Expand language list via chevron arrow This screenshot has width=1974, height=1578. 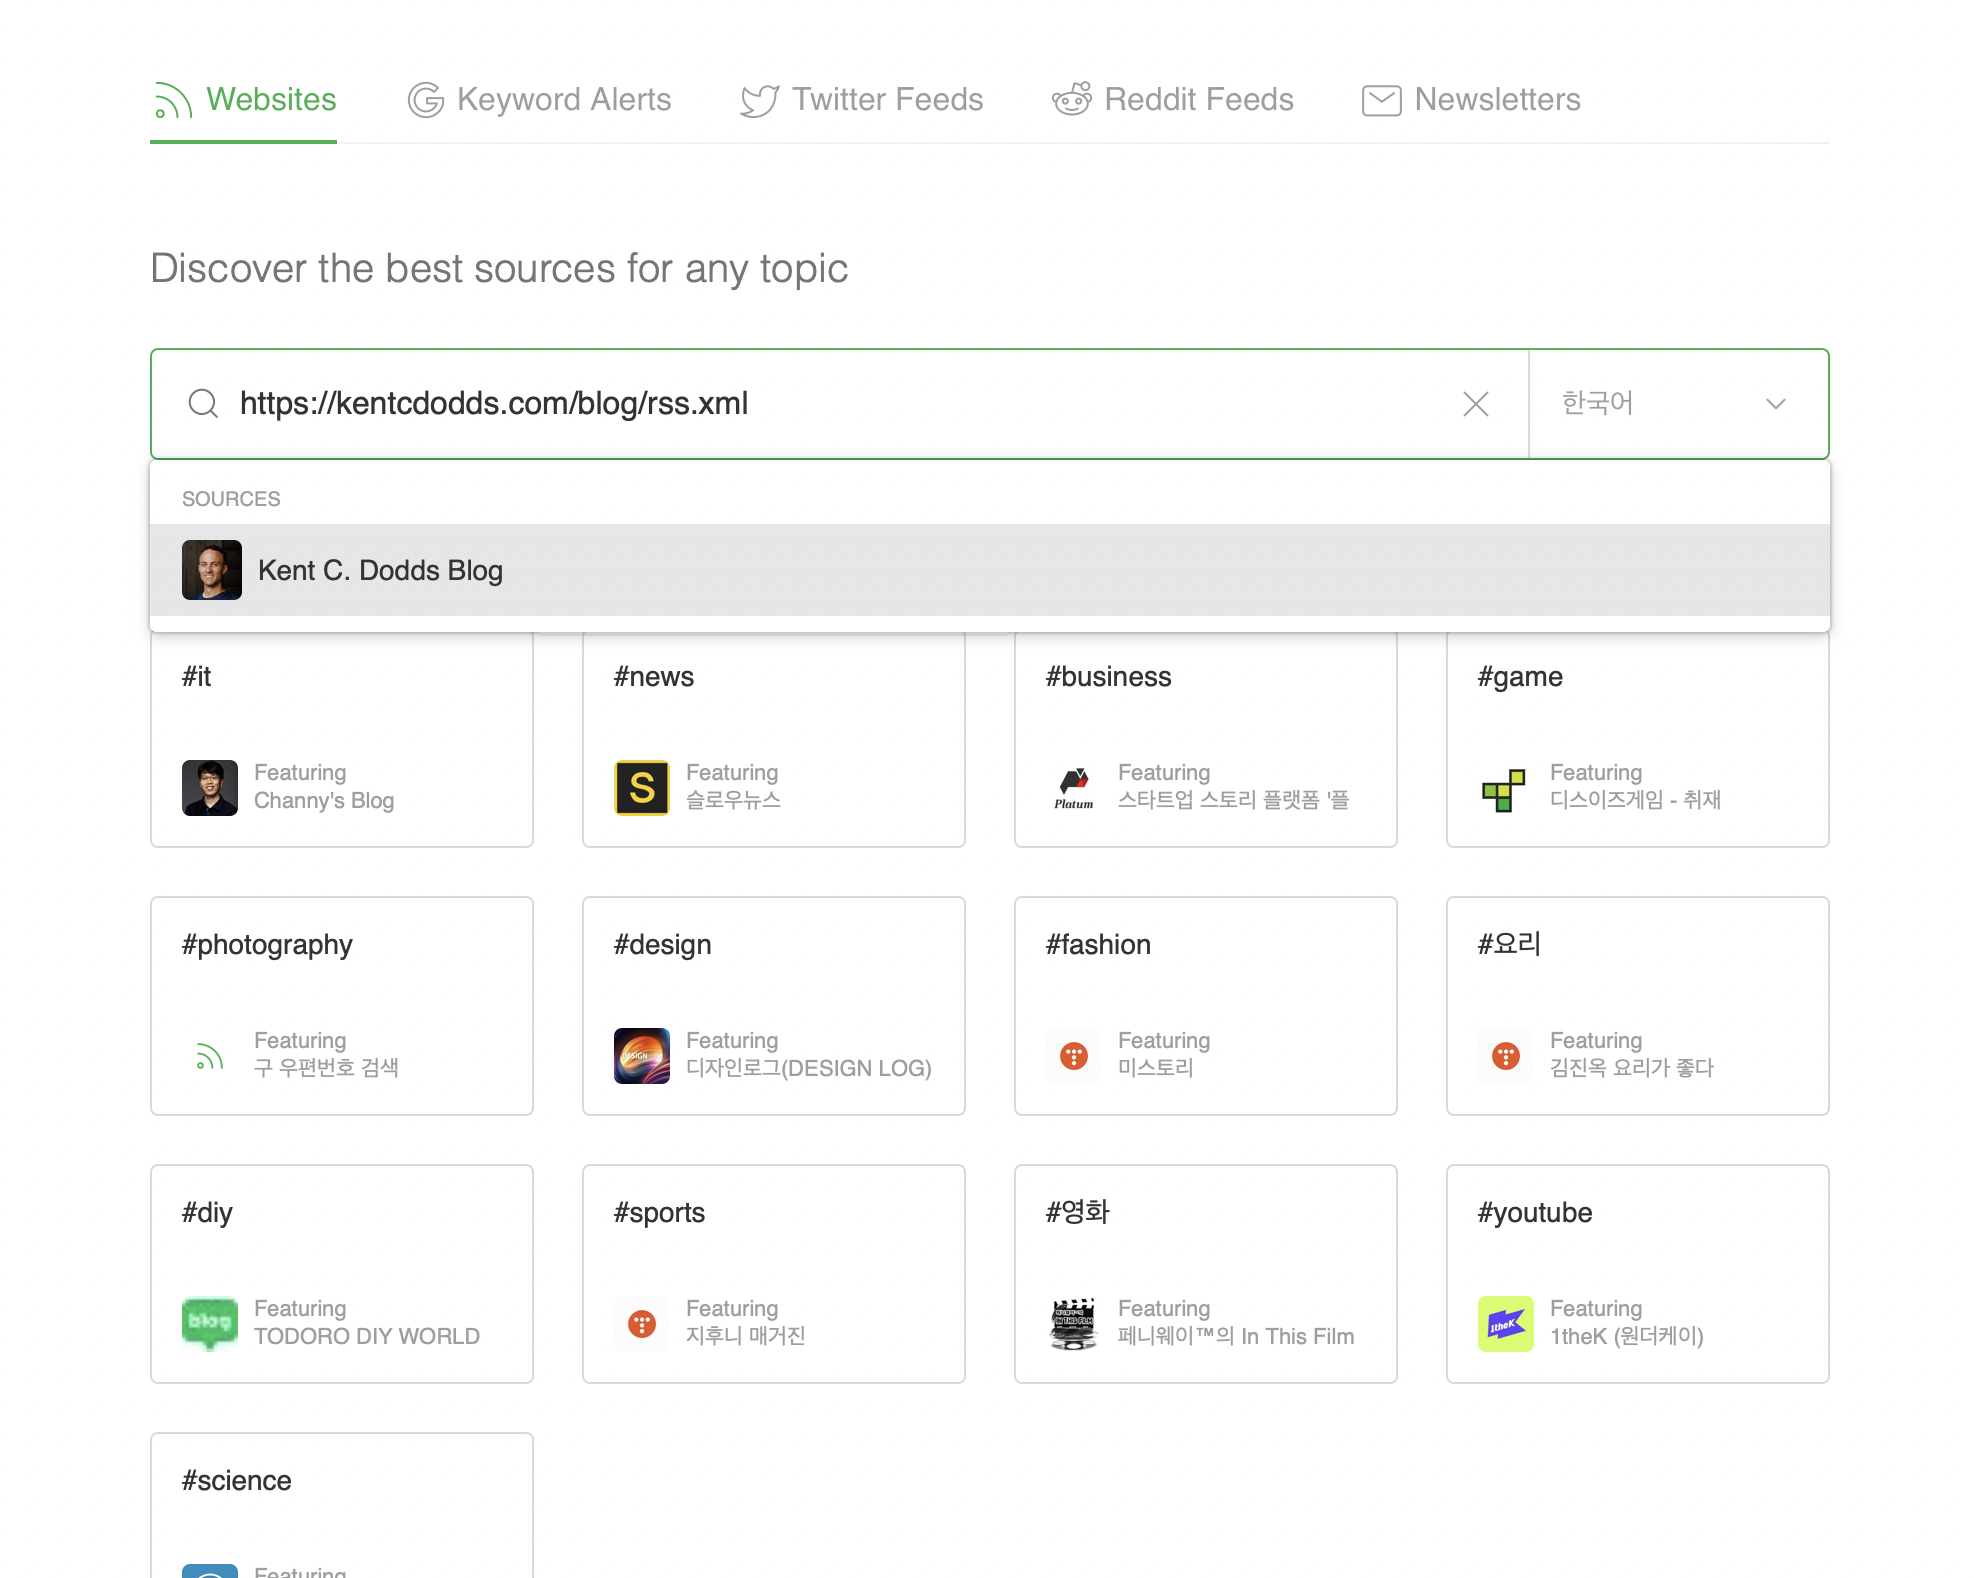tap(1775, 404)
